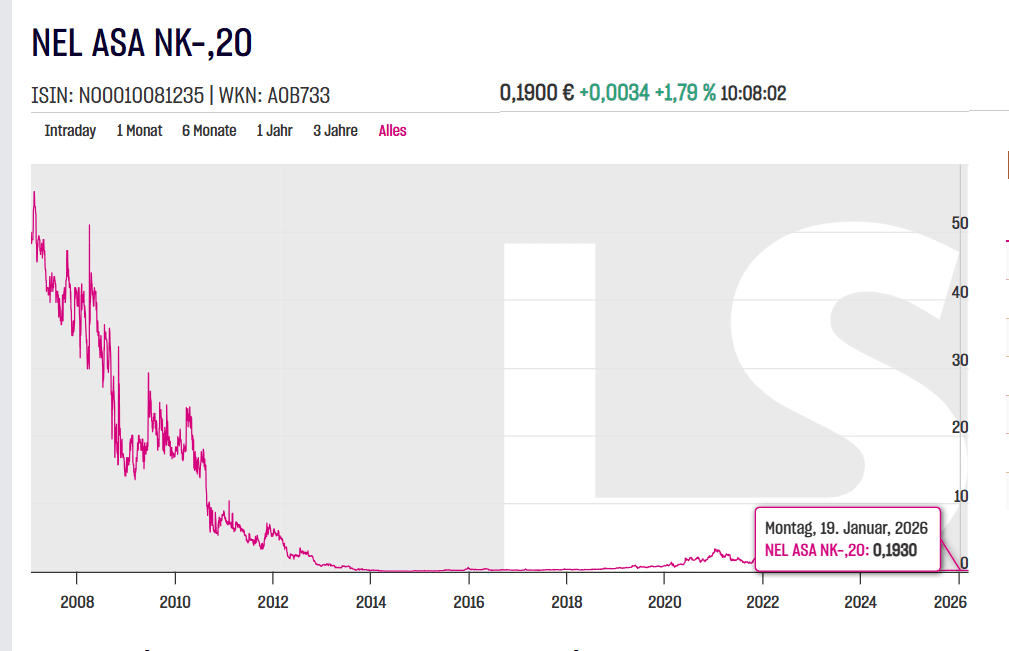Select the 3 Jahre time range
Screen dimensions: 1009x651
pos(335,131)
